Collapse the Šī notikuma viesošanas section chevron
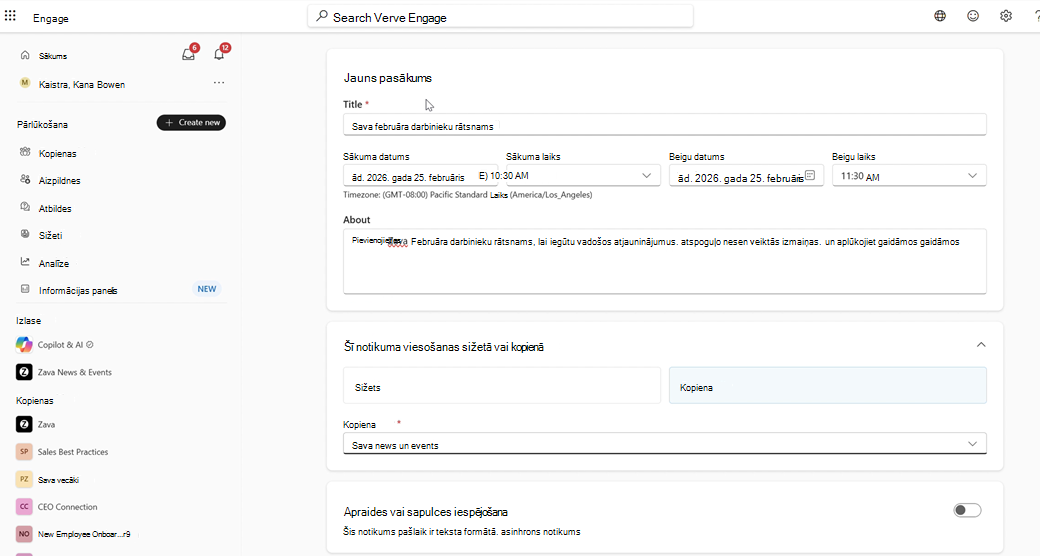The height and width of the screenshot is (556, 1040). [981, 345]
